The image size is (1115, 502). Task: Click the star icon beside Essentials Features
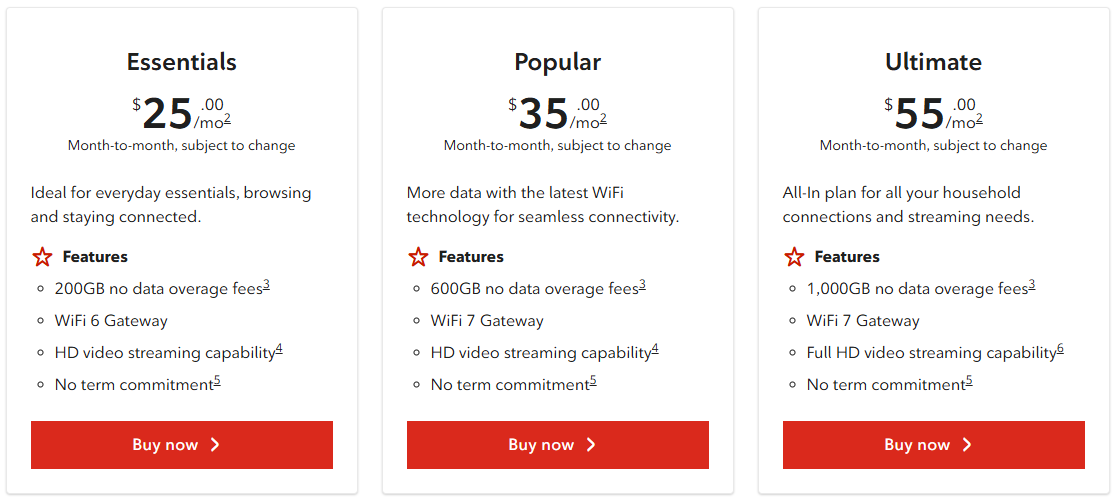tap(42, 257)
